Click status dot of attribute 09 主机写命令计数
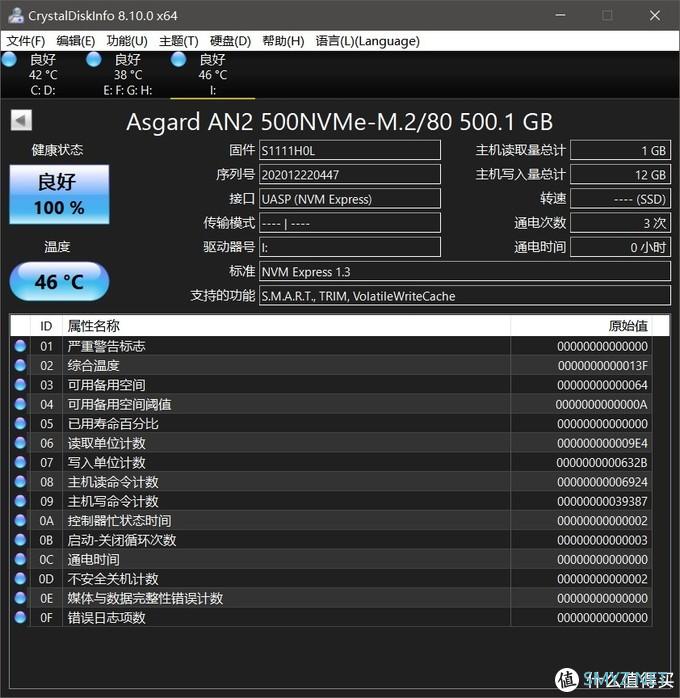This screenshot has width=680, height=698. click(20, 501)
